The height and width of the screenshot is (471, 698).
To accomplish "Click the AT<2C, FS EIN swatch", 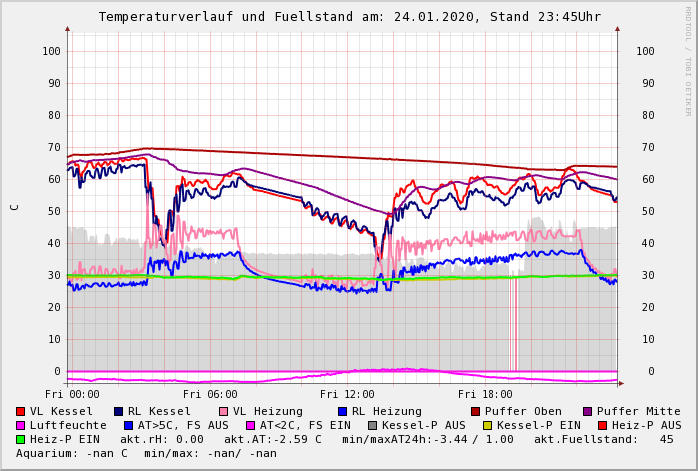I will pyautogui.click(x=252, y=425).
